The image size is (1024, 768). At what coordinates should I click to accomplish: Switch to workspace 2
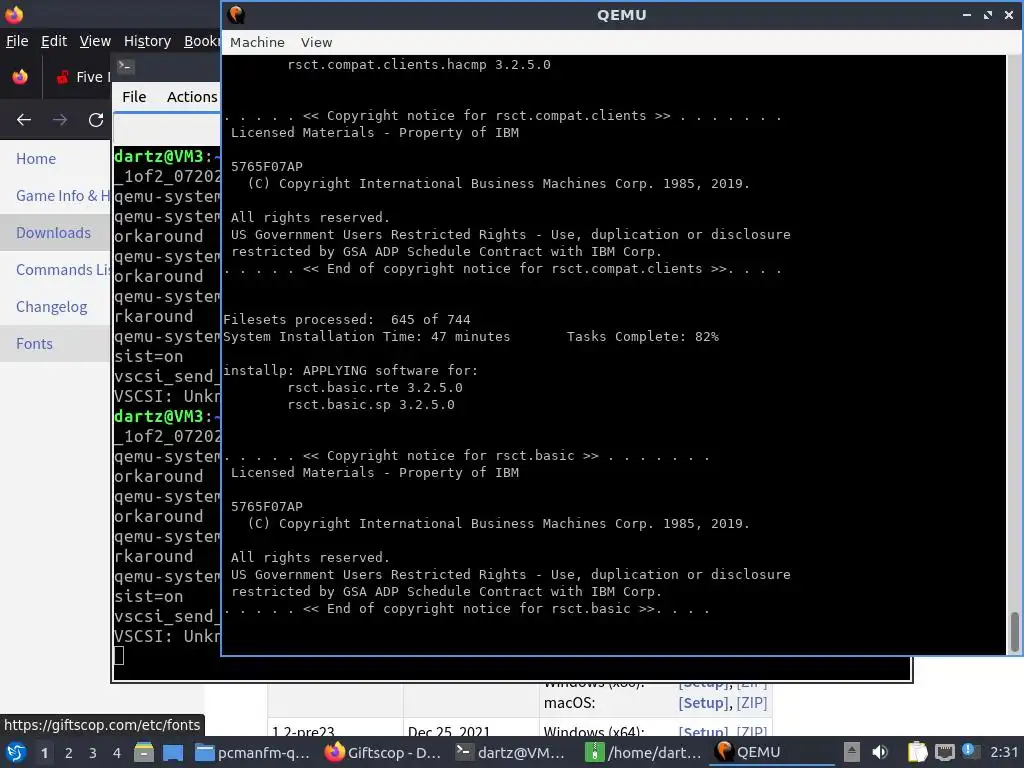[69, 753]
